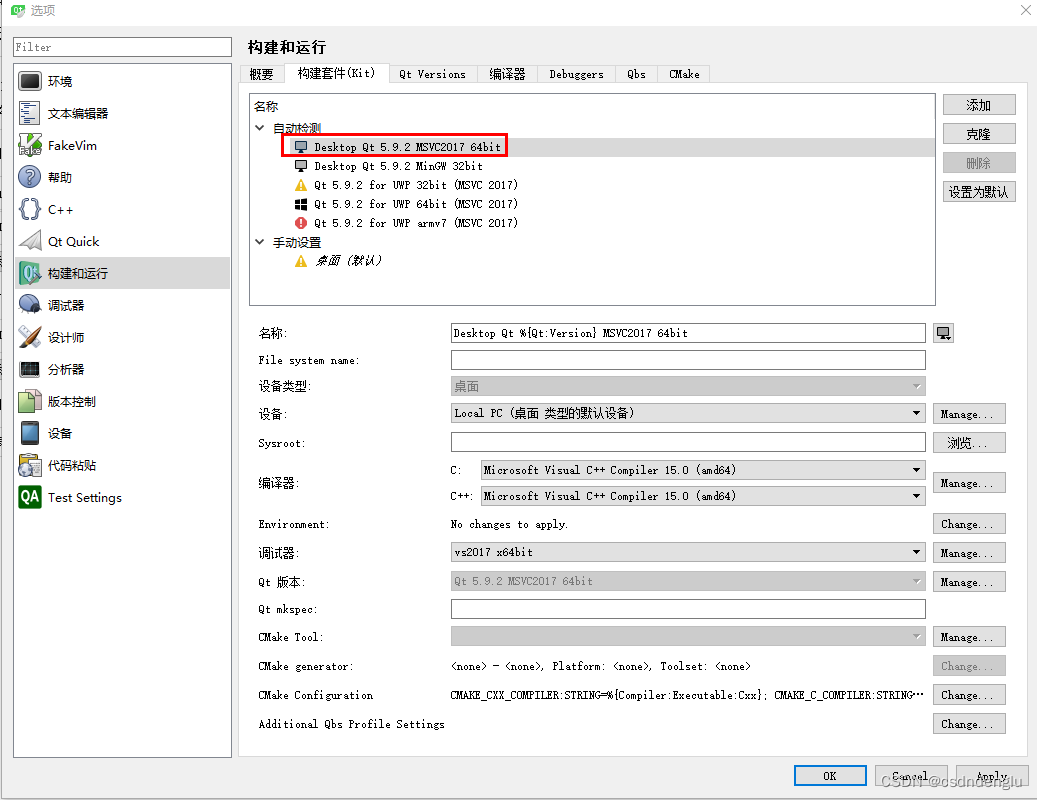The image size is (1037, 800).
Task: Select the 桌面 (默认) manual kit
Action: (x=348, y=261)
